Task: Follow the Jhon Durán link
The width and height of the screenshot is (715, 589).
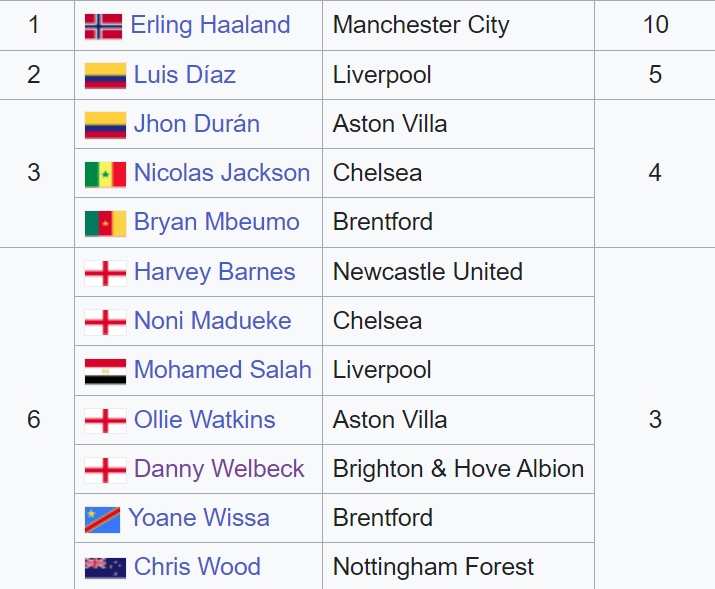Action: pos(197,124)
